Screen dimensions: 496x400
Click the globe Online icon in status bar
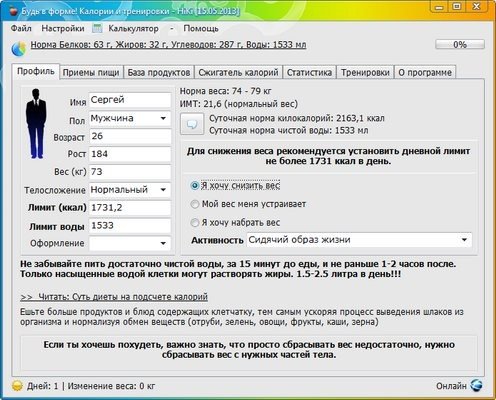click(x=476, y=385)
